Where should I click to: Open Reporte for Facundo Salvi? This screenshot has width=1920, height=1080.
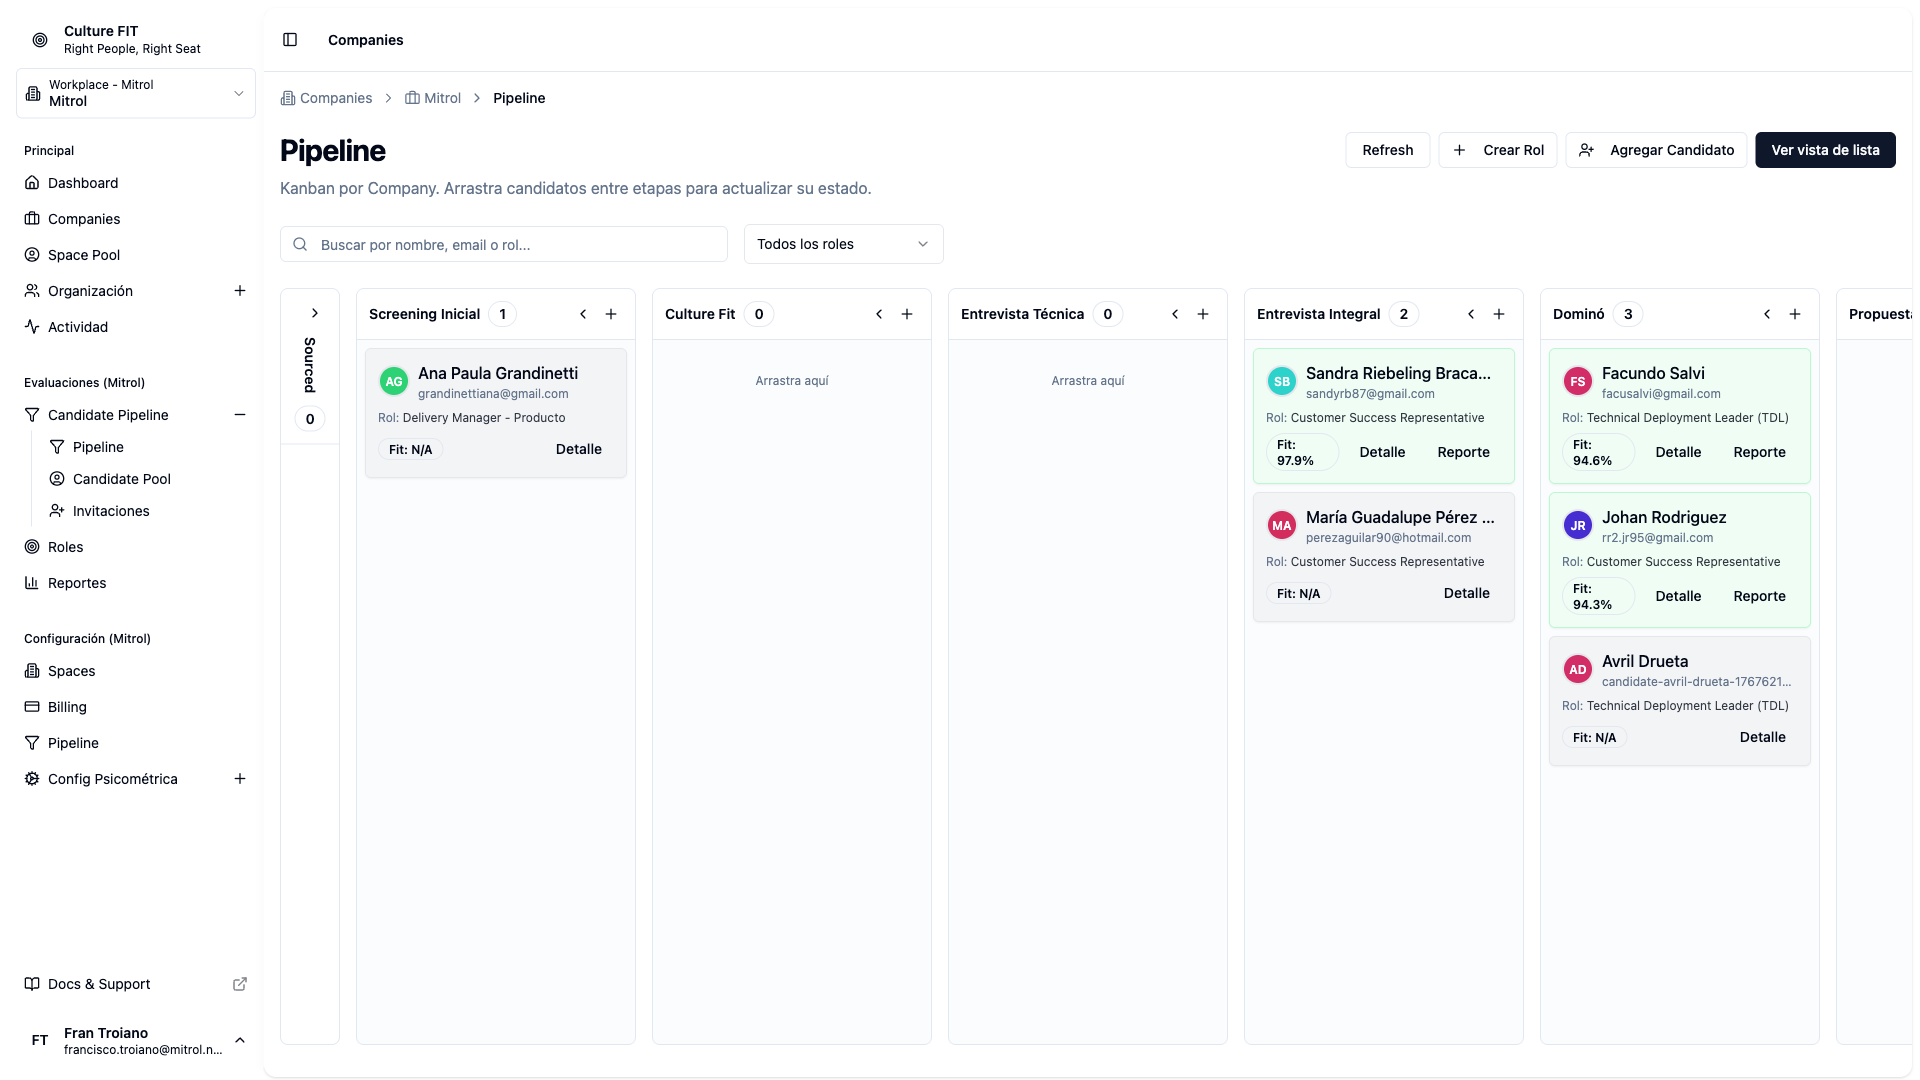1759,452
